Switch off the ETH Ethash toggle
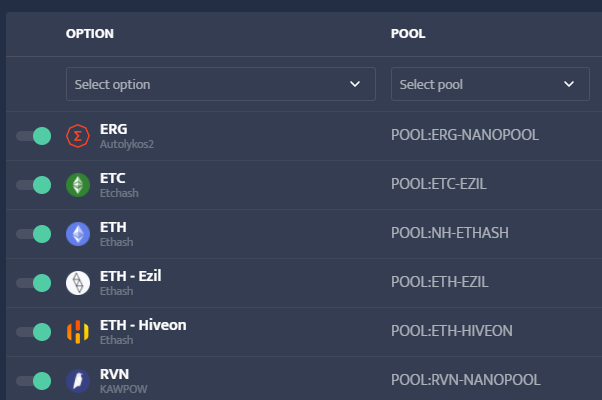602x400 pixels. [33, 234]
